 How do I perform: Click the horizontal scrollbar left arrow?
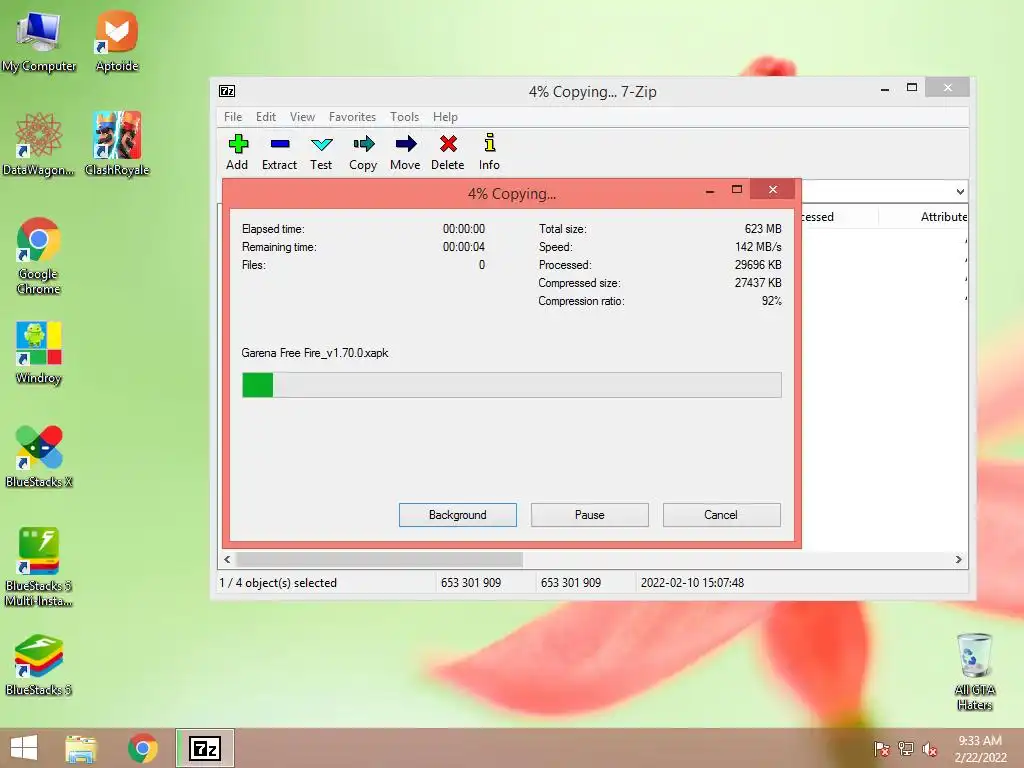227,559
